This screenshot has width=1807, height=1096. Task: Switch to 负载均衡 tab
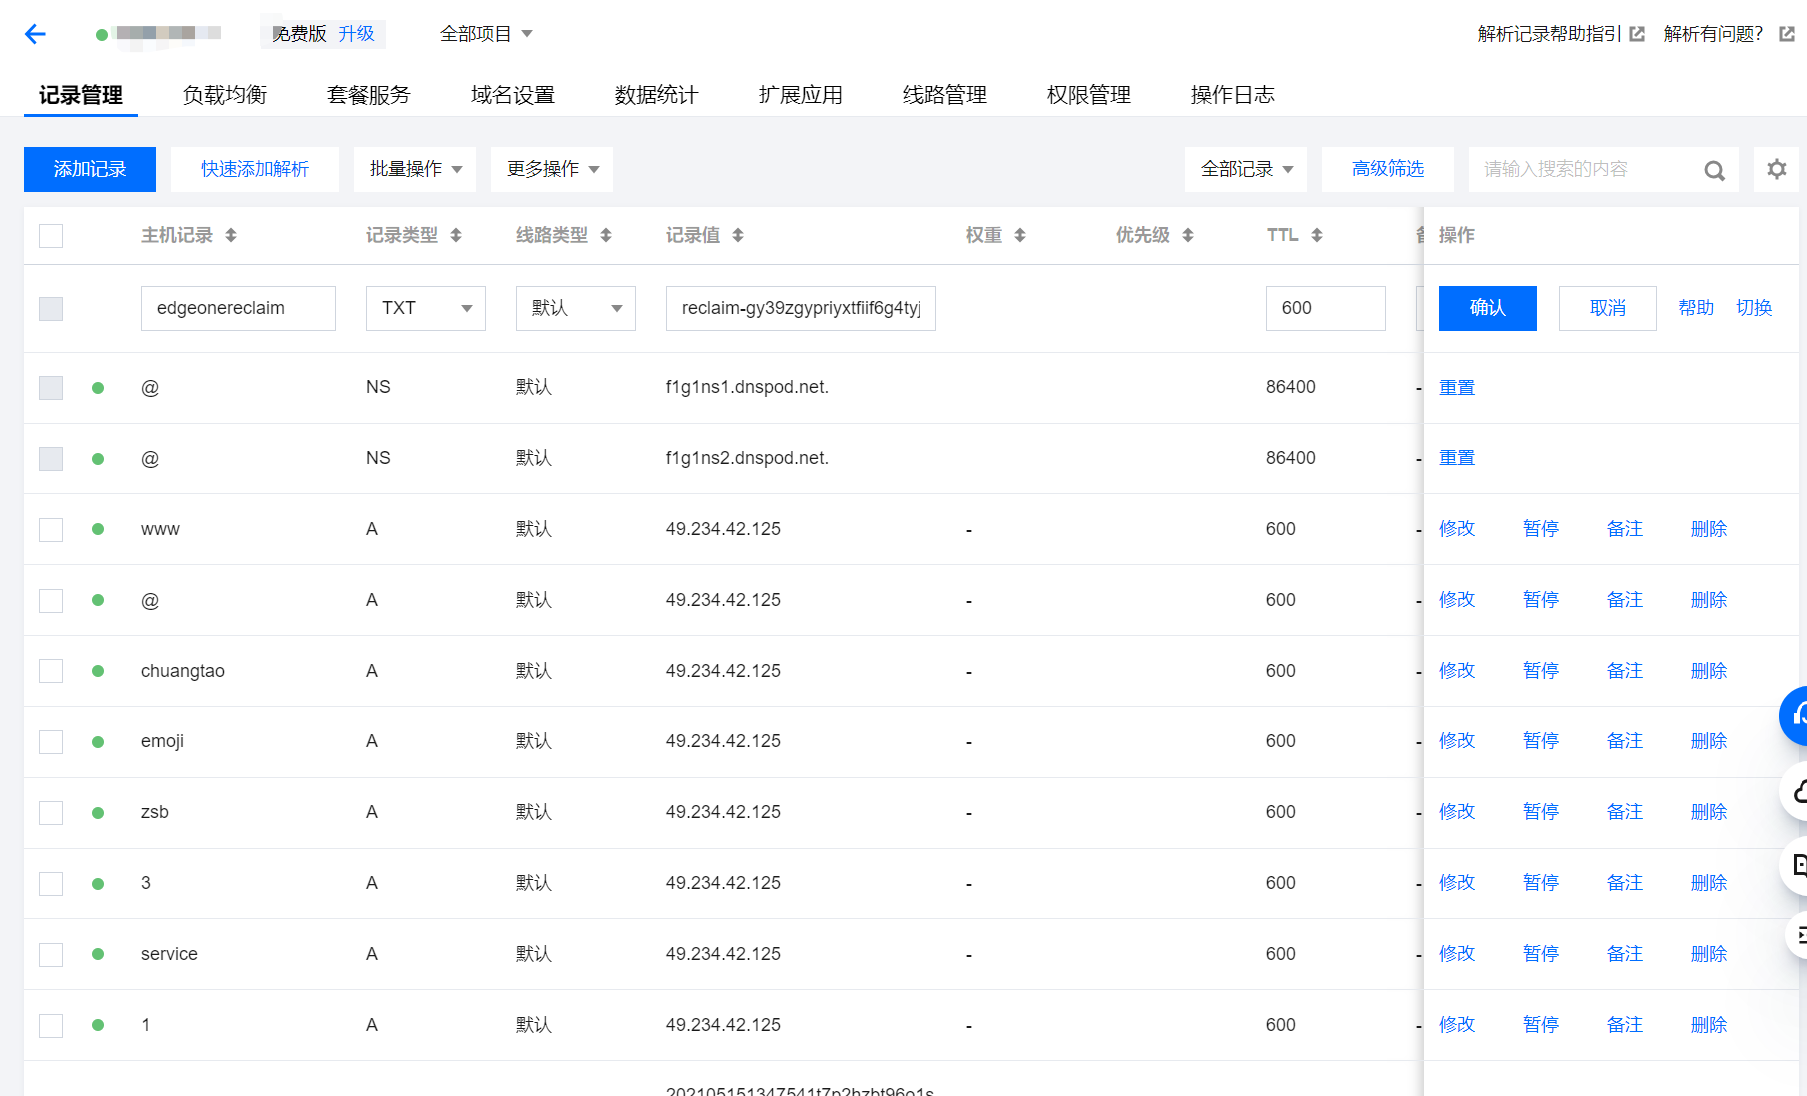coord(225,95)
